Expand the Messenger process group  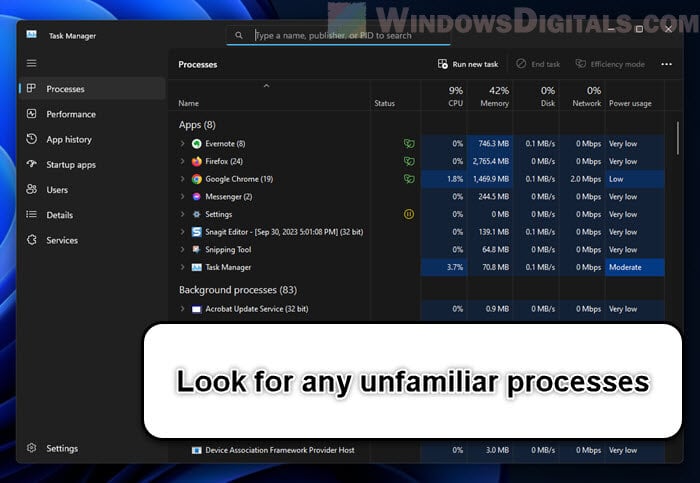[x=182, y=196]
